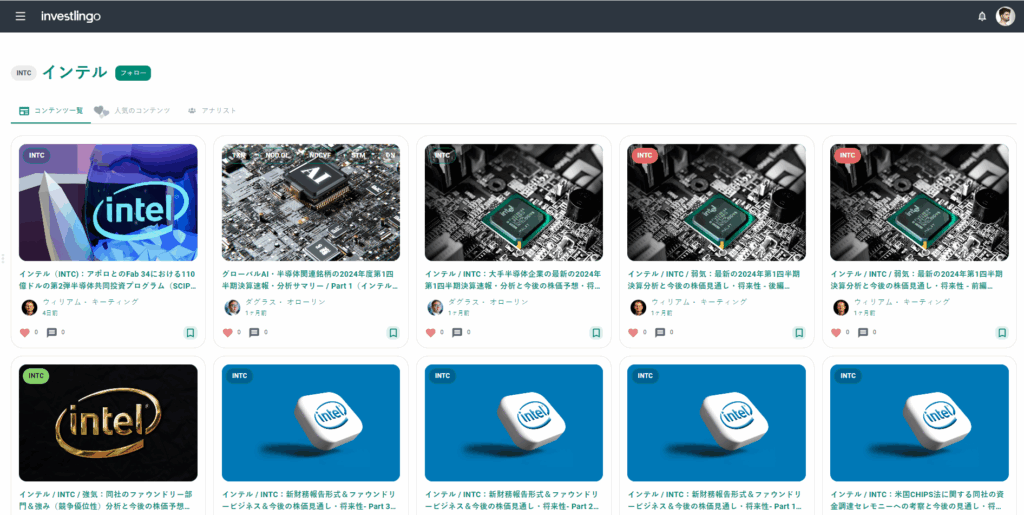Click the green INTC tag on 強気 article
1024x515 pixels.
[x=36, y=376]
